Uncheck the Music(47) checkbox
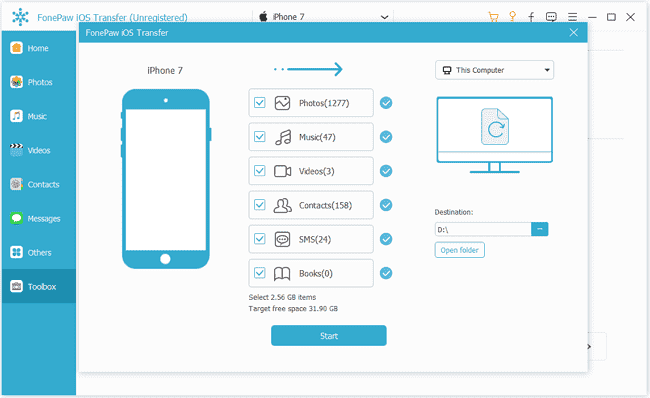 [260, 136]
